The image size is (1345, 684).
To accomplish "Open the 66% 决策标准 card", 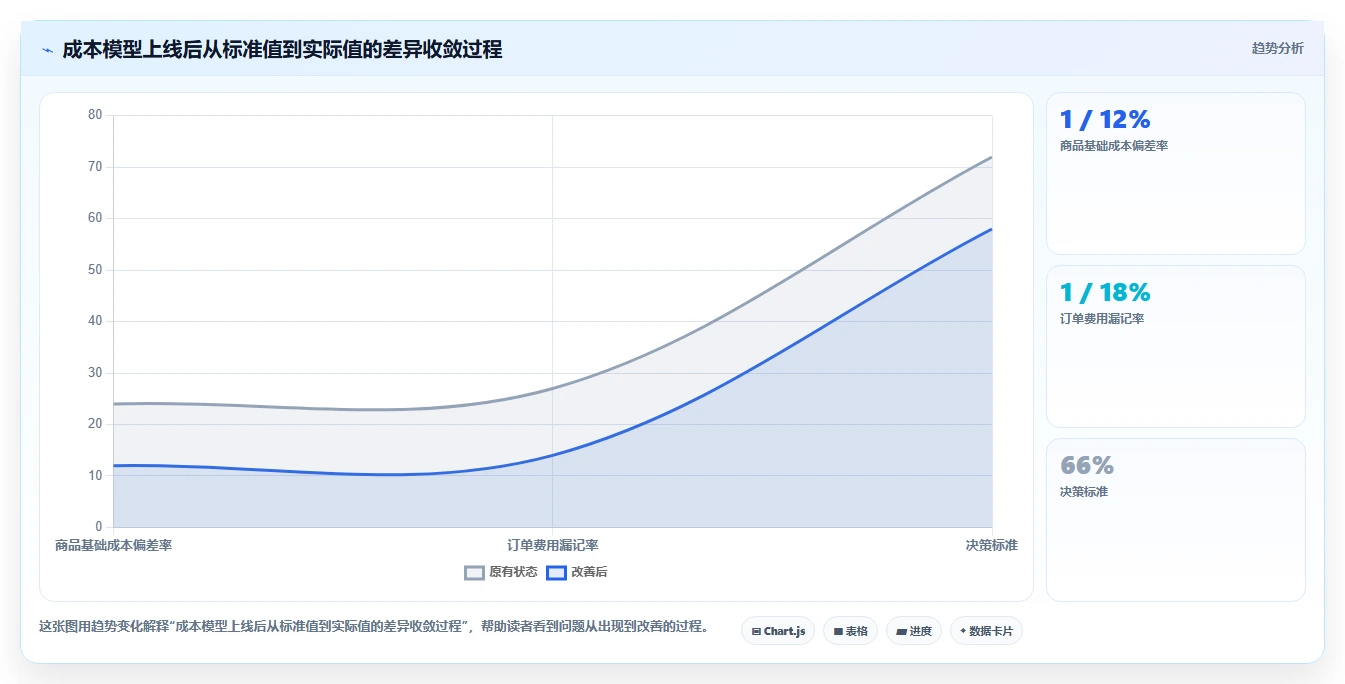I will (x=1176, y=519).
